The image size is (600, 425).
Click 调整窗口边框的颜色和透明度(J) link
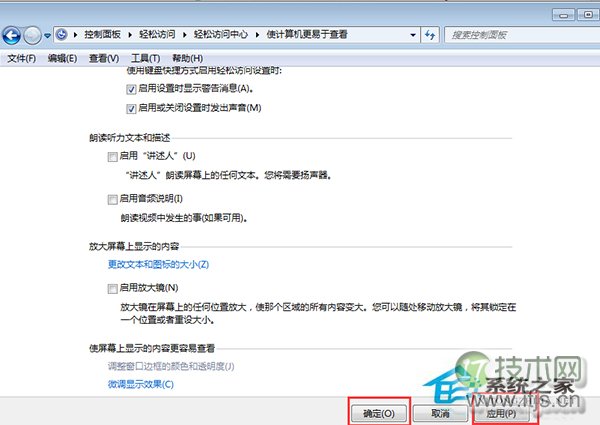[x=171, y=366]
